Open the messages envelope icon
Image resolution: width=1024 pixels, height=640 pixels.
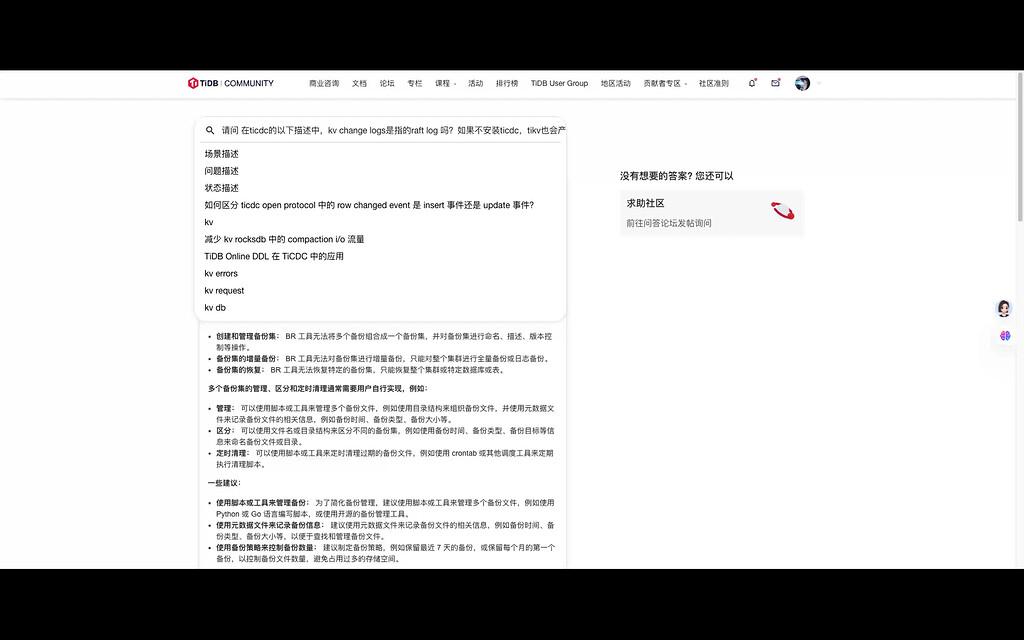(x=775, y=83)
